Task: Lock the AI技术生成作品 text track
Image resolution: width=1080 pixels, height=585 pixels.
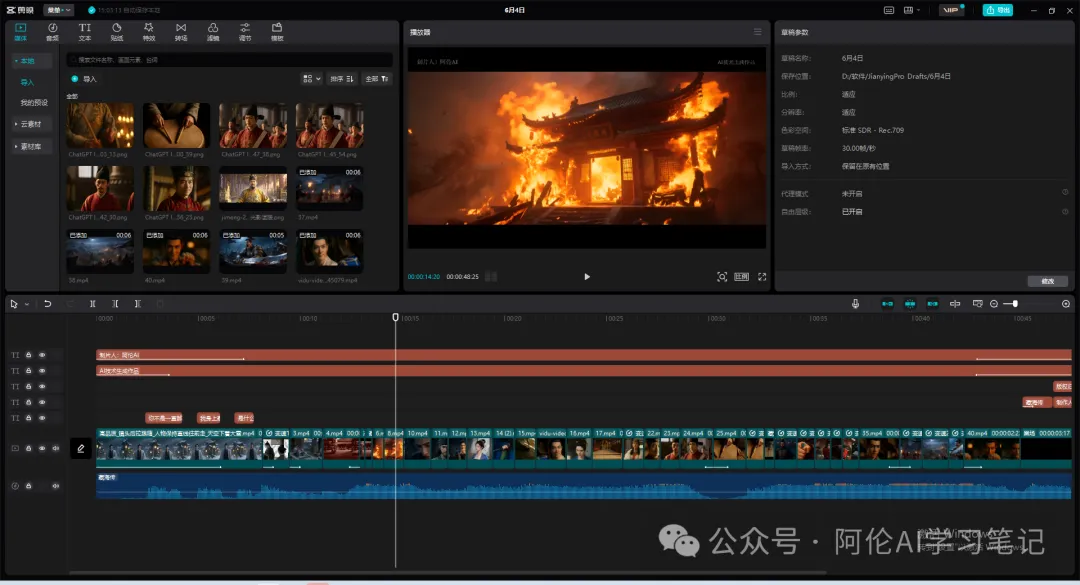Action: coord(29,371)
